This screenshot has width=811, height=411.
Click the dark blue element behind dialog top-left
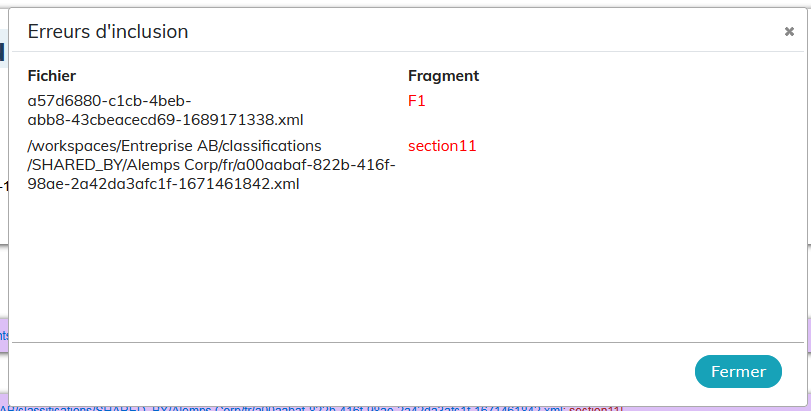point(3,52)
